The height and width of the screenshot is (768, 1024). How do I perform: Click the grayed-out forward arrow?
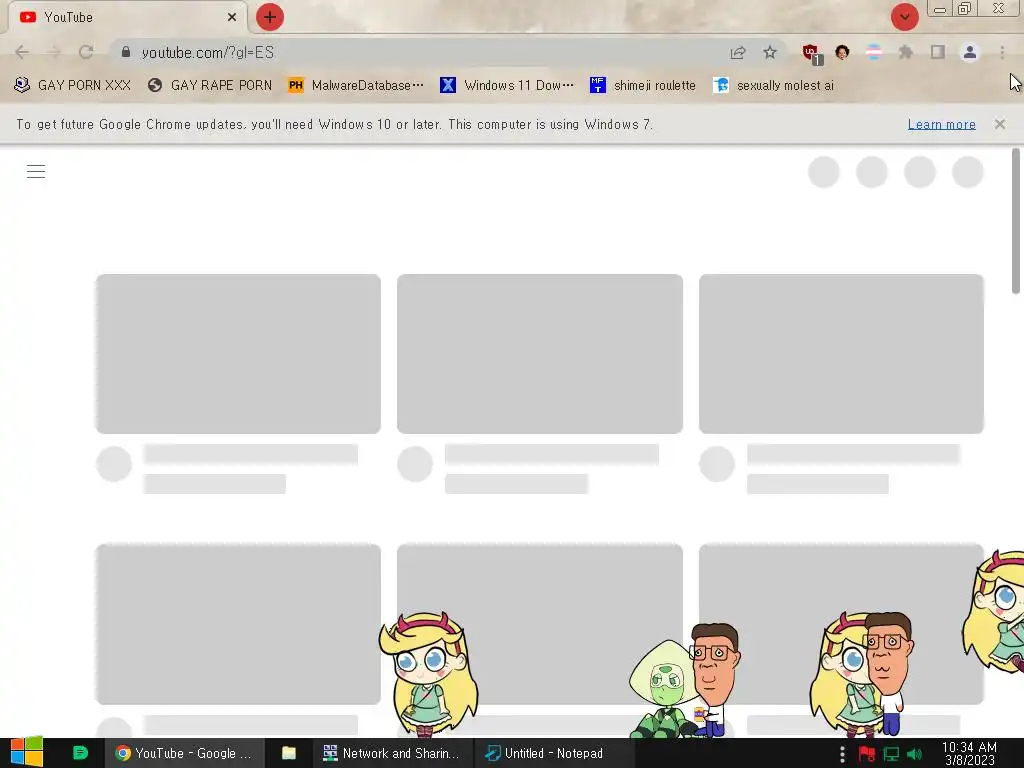coord(54,52)
